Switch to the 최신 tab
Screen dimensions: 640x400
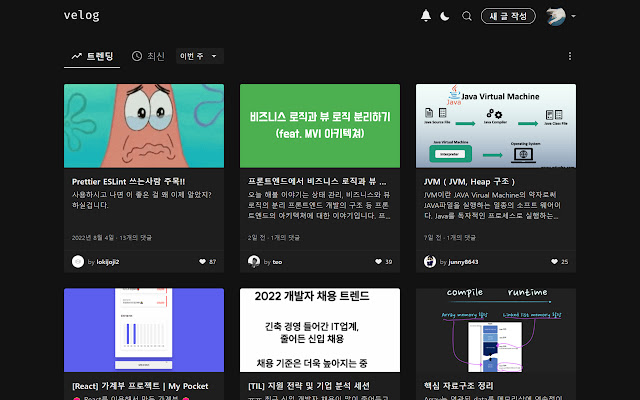pos(148,56)
